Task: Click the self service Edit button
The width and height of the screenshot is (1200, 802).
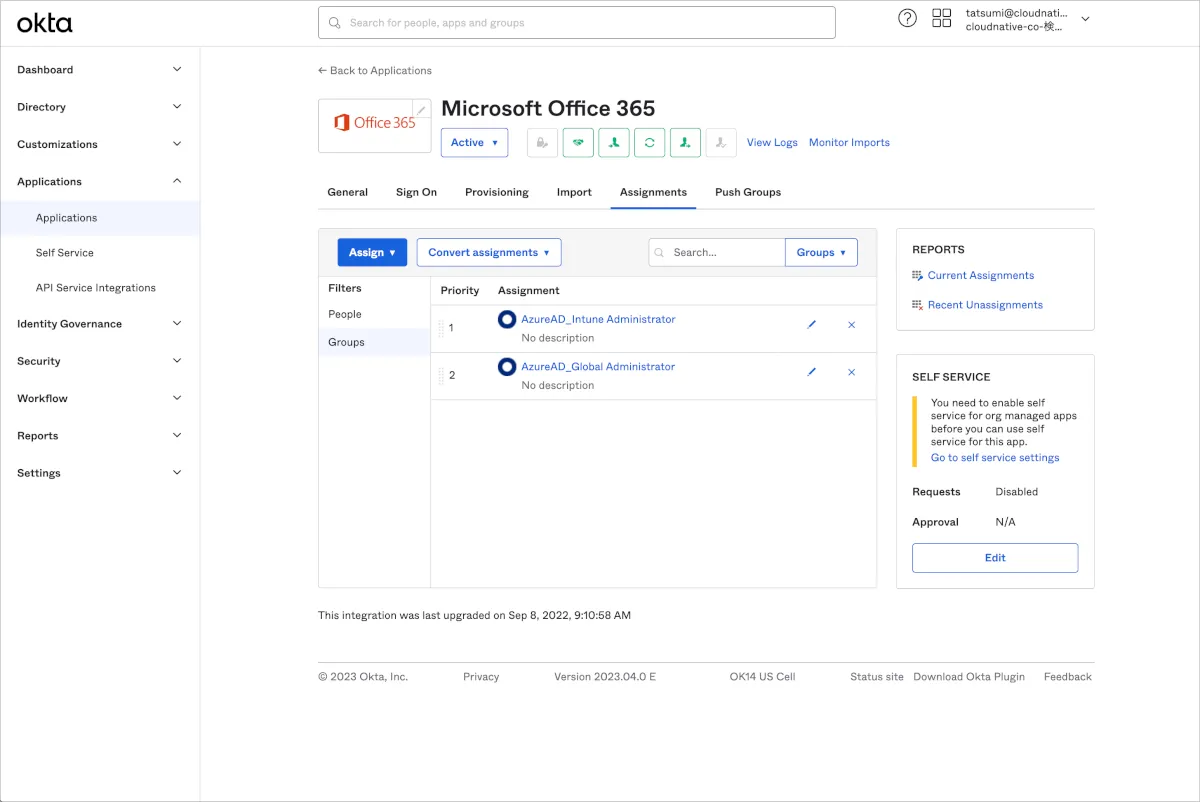Action: [994, 558]
